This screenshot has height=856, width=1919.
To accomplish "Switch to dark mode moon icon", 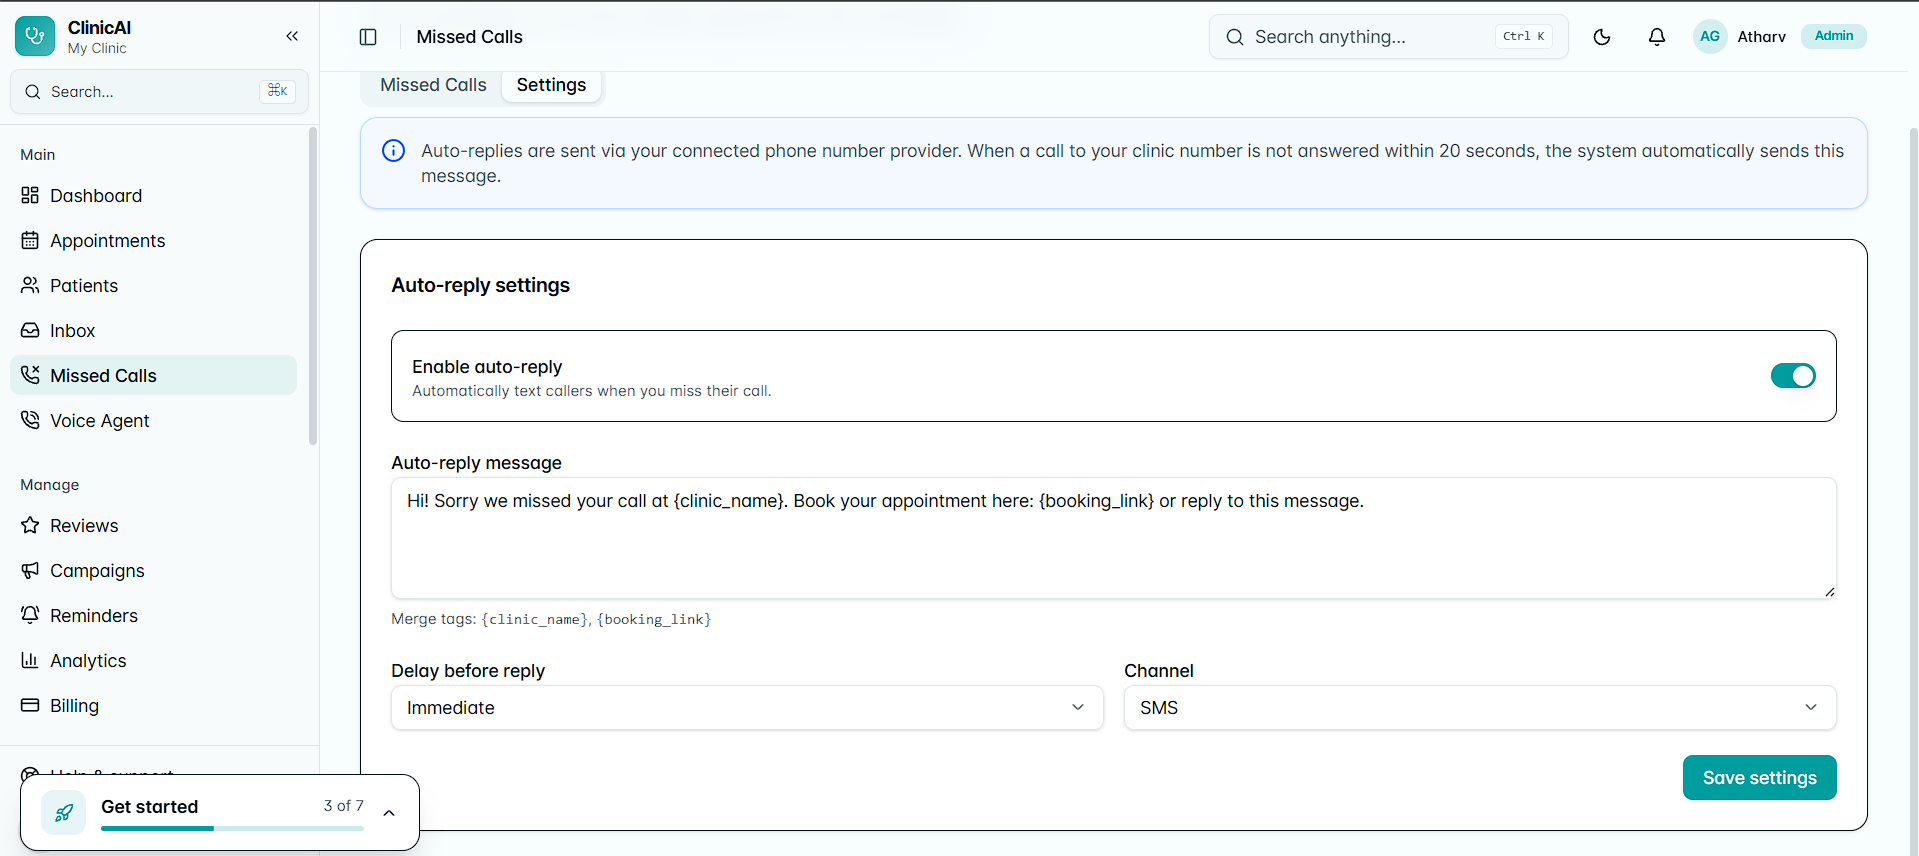I will coord(1602,37).
